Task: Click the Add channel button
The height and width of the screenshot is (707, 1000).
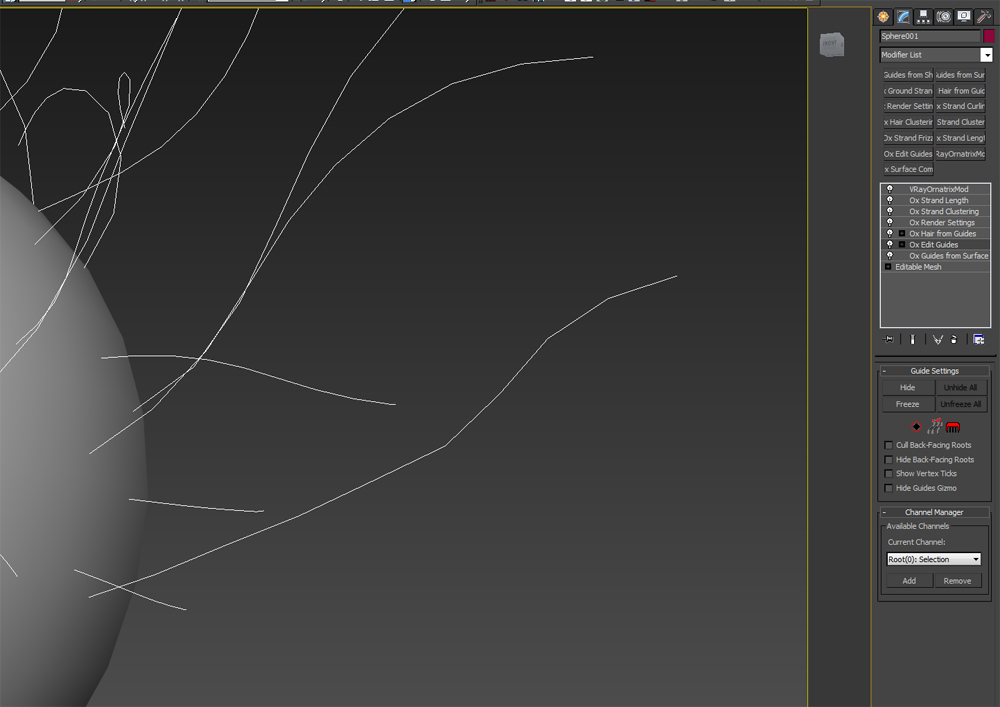Action: click(909, 580)
